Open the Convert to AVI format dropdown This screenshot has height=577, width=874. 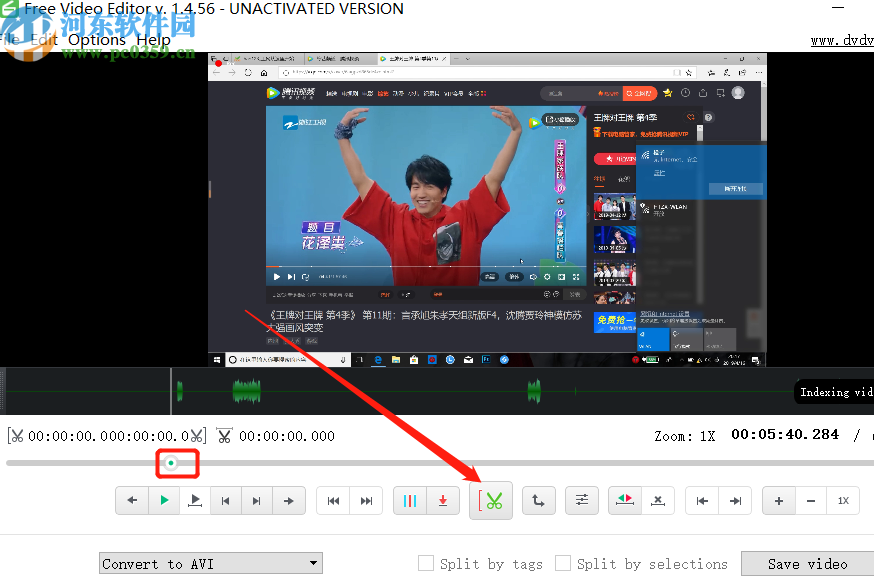pyautogui.click(x=210, y=563)
